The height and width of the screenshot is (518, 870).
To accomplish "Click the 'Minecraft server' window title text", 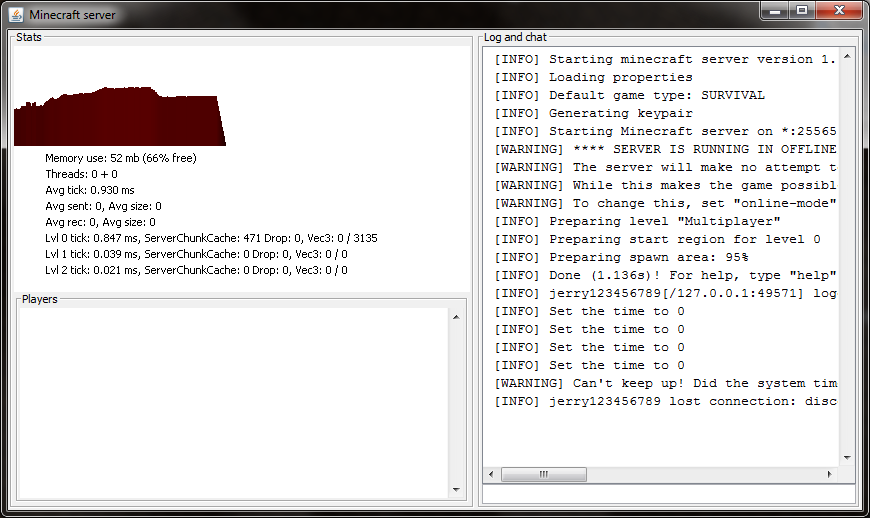I will pos(73,15).
